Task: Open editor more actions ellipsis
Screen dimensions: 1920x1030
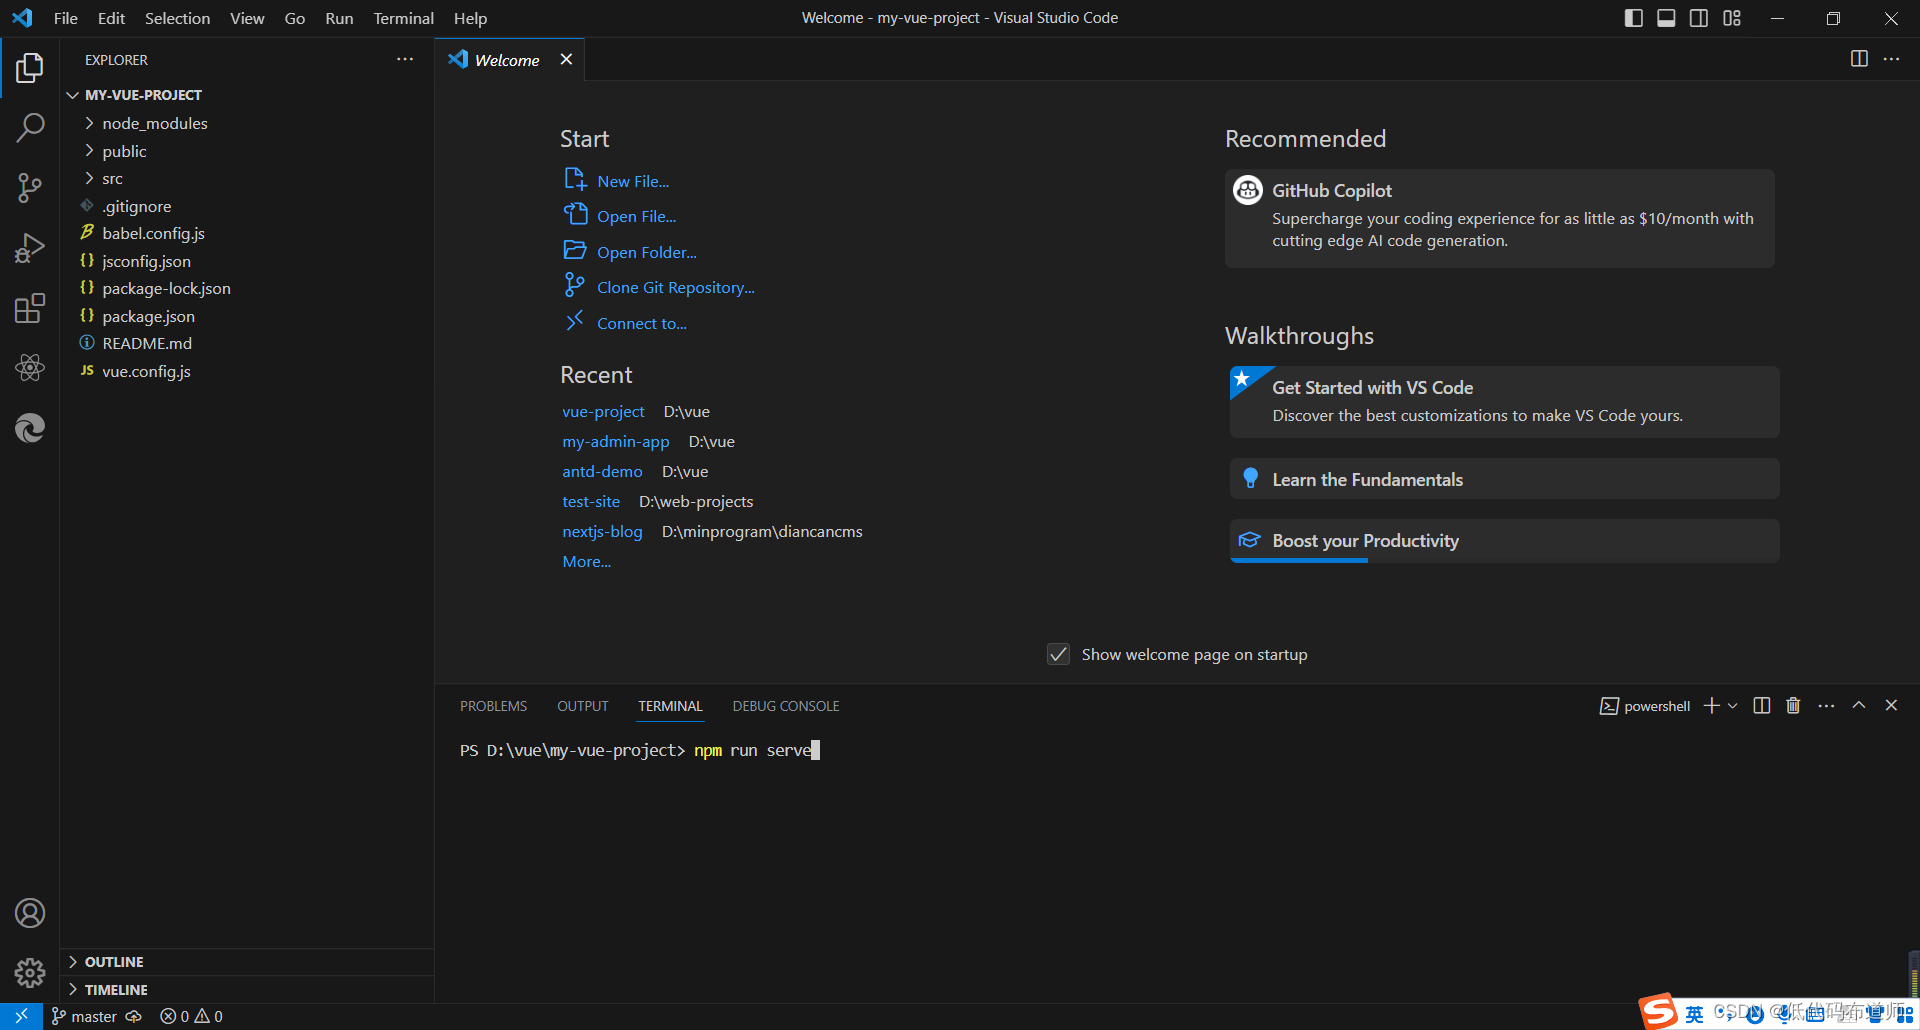Action: 1891,59
